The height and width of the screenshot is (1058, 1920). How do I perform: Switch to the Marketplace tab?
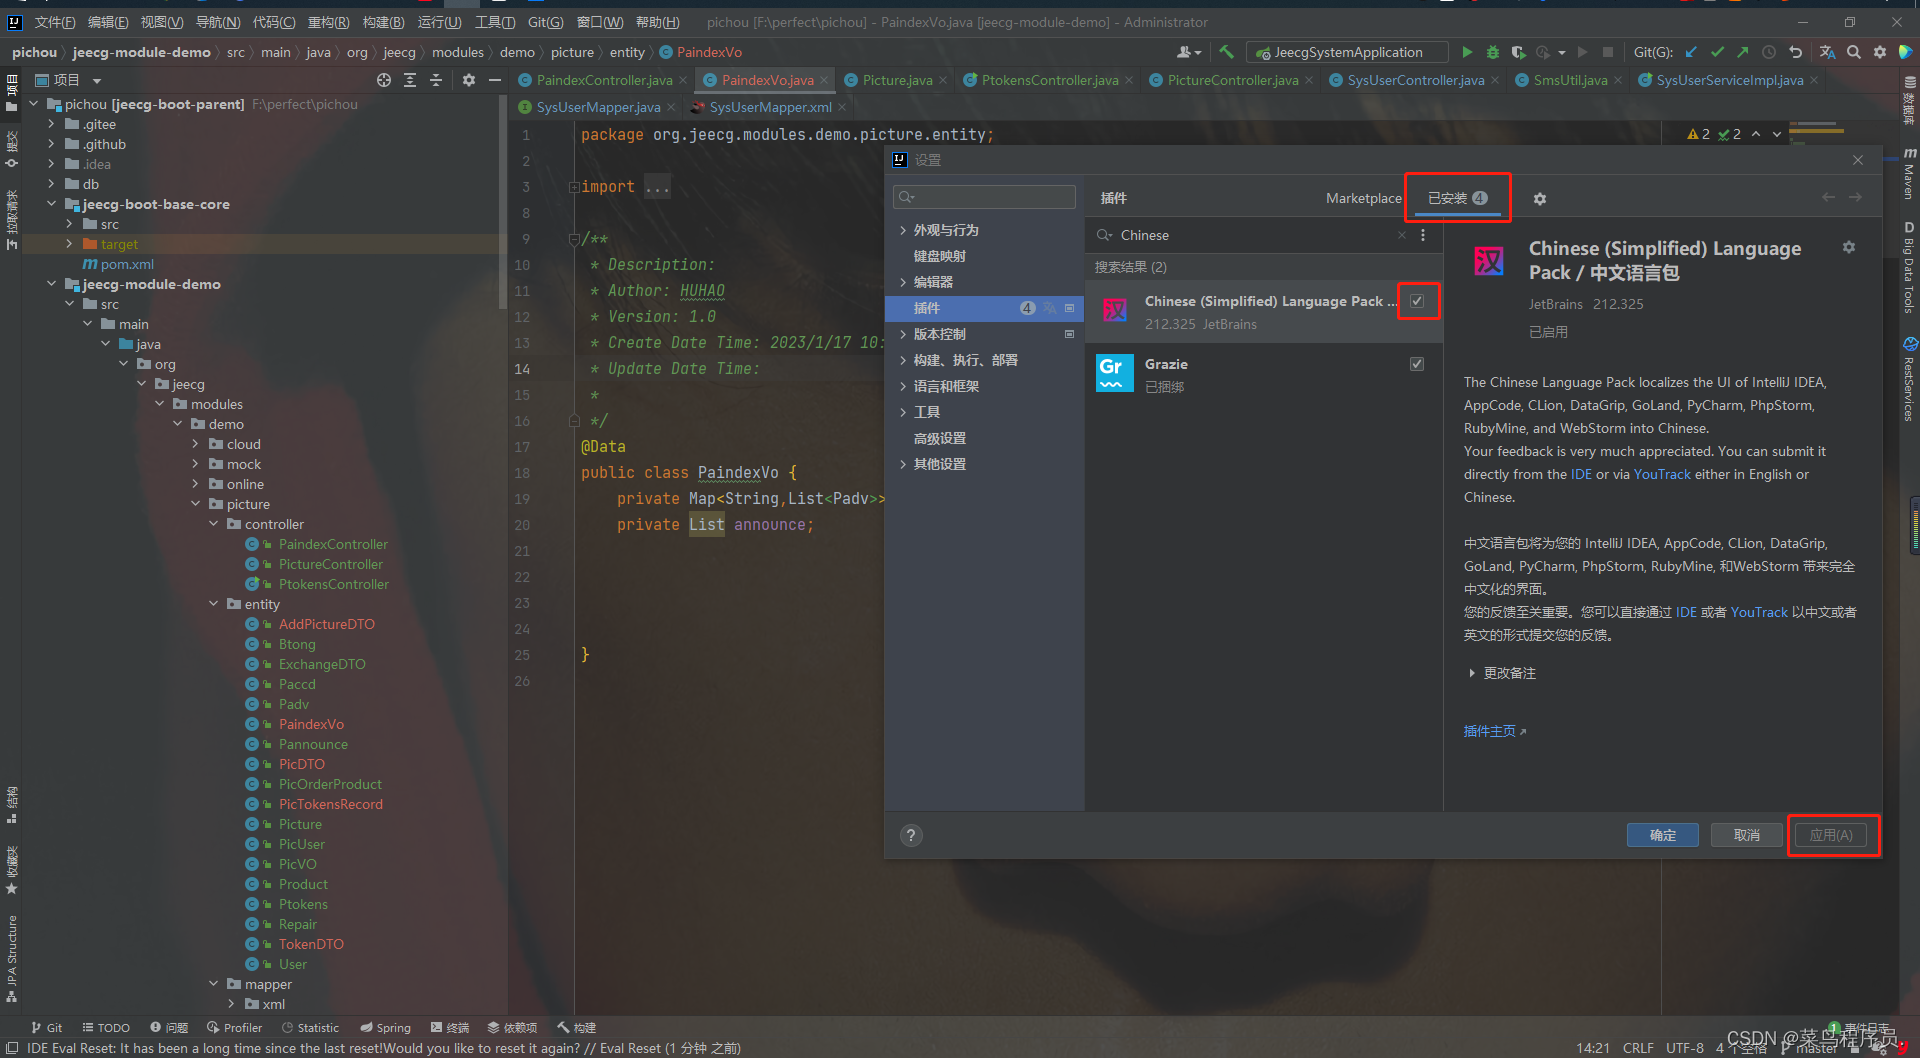1362,197
